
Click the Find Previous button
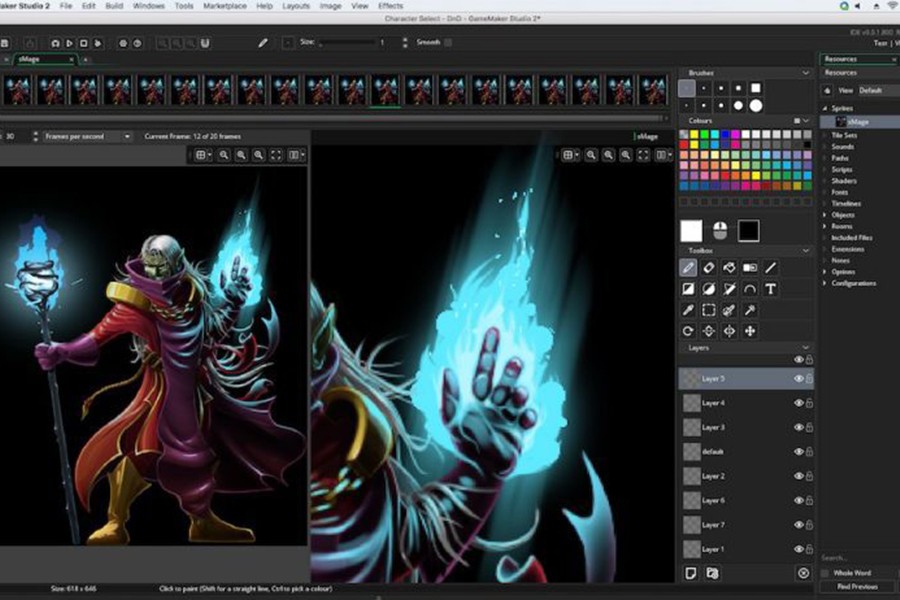pyautogui.click(x=857, y=587)
